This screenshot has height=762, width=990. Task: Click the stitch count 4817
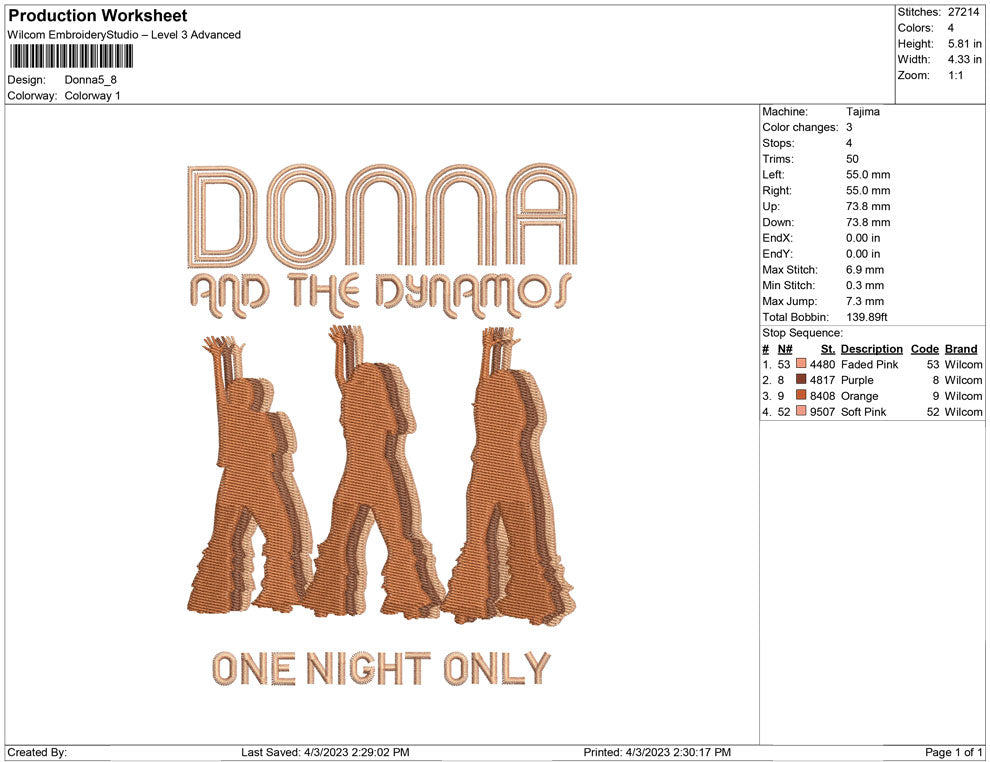click(822, 380)
